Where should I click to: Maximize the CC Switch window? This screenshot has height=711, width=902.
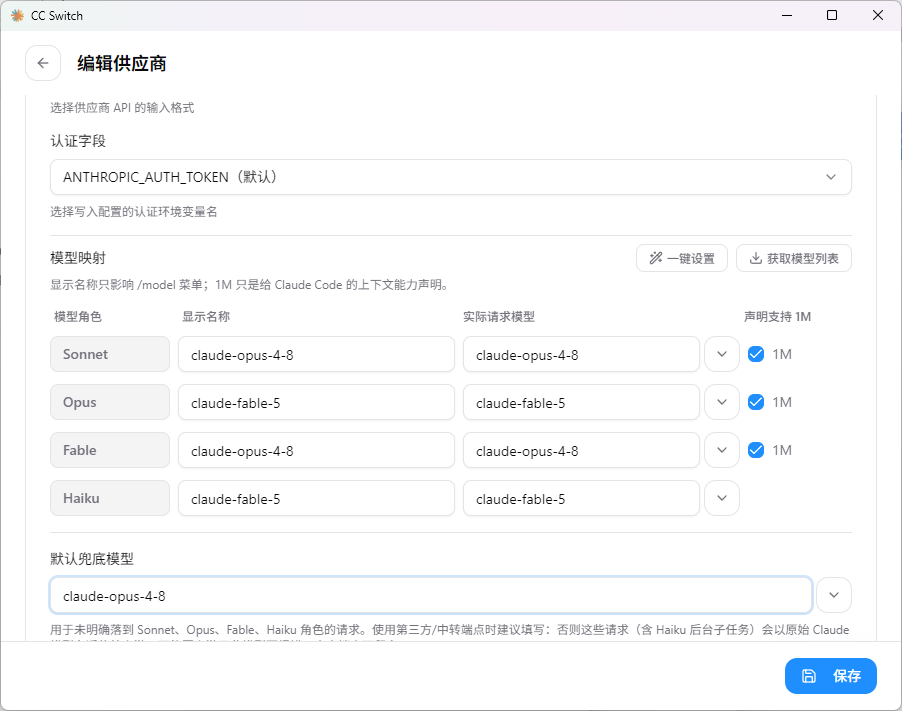(x=832, y=16)
